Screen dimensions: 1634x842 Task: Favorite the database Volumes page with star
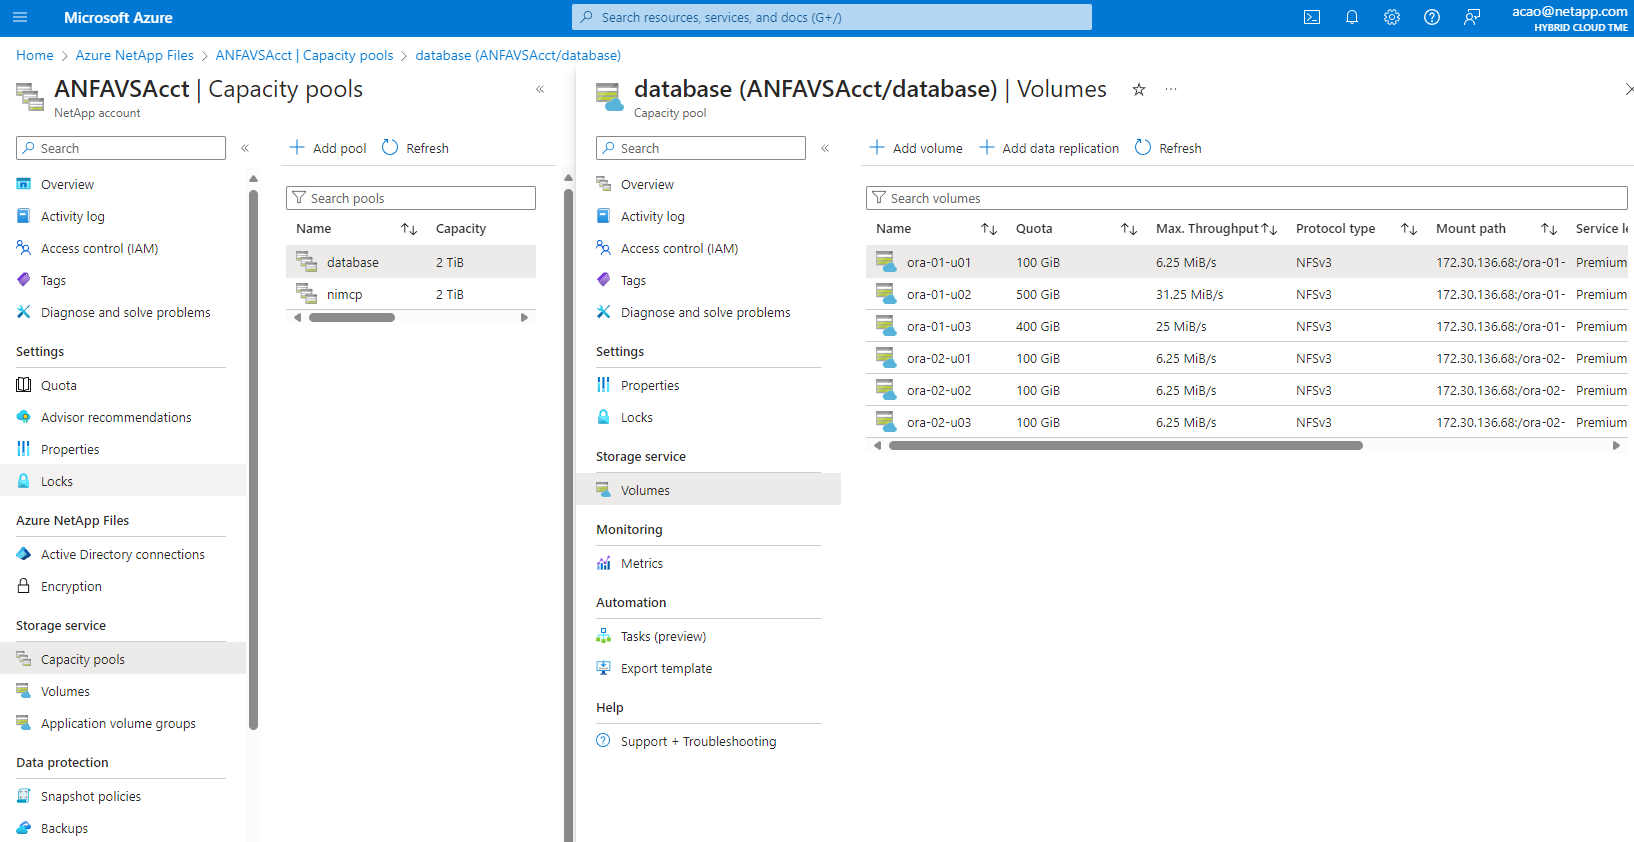[x=1138, y=89]
